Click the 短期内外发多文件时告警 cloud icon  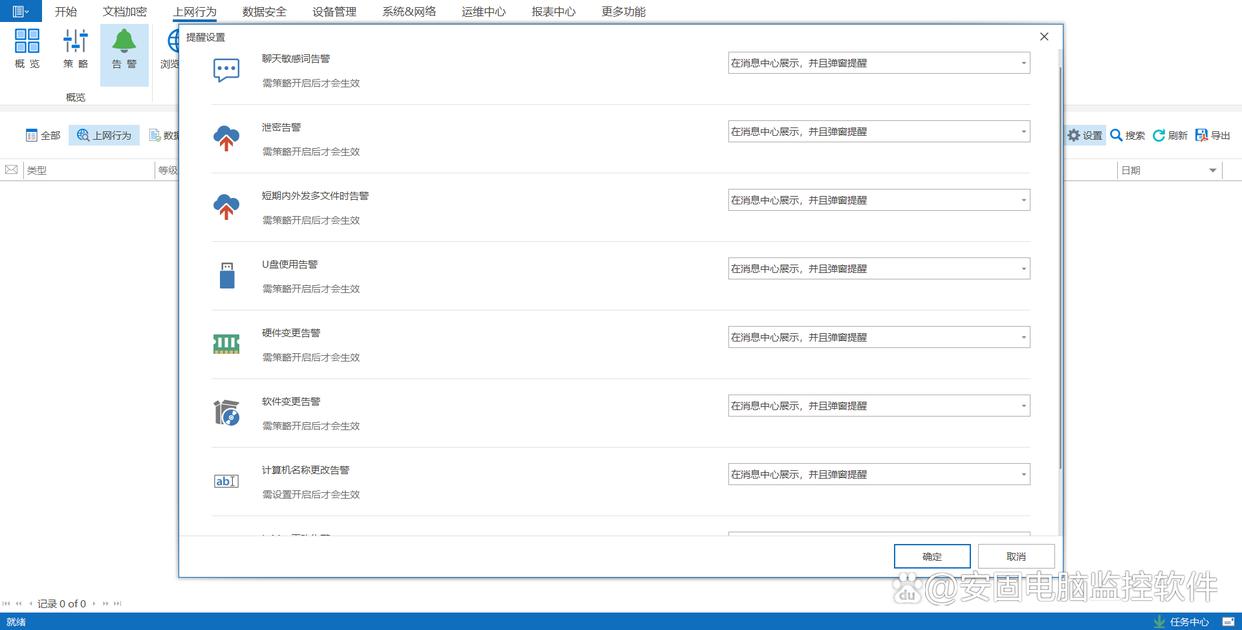coord(227,207)
